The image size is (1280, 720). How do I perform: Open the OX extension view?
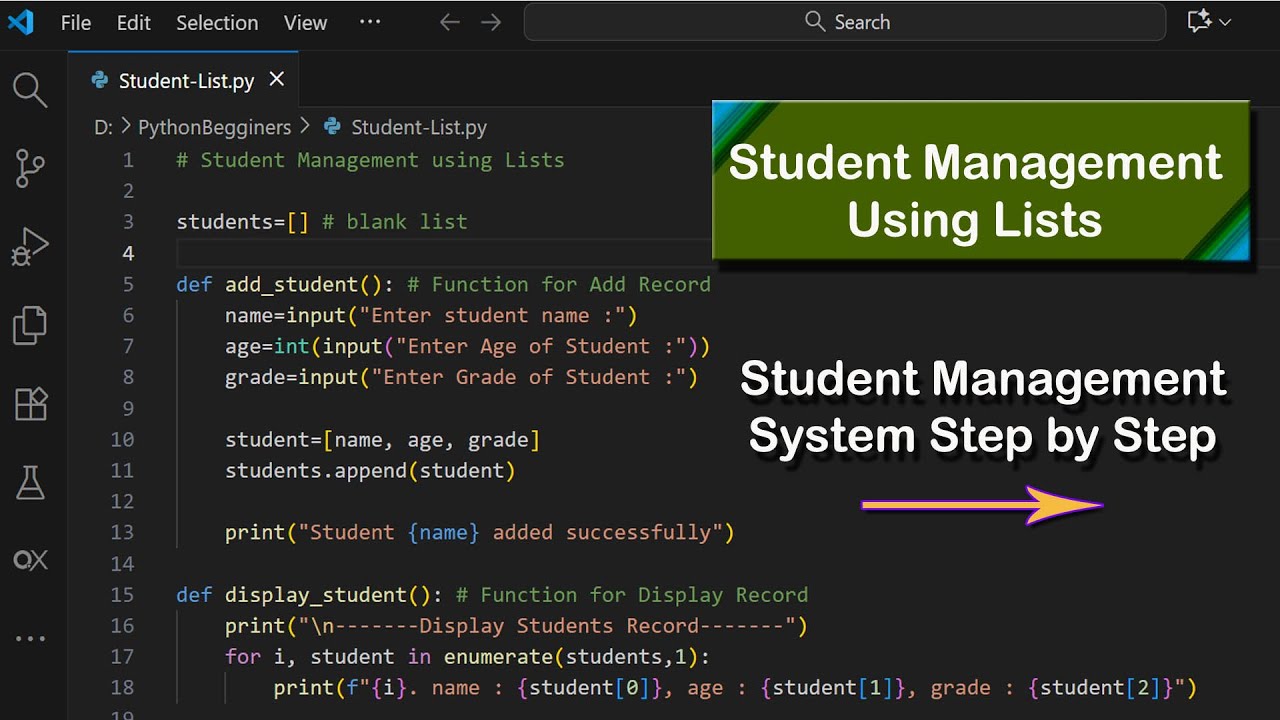coord(30,560)
